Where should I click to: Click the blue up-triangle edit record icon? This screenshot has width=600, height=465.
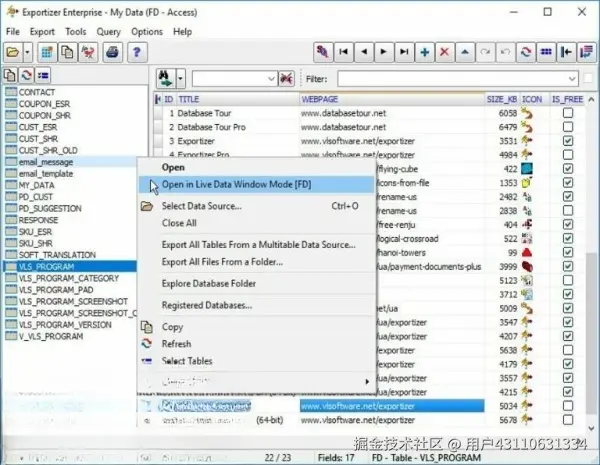pos(465,52)
